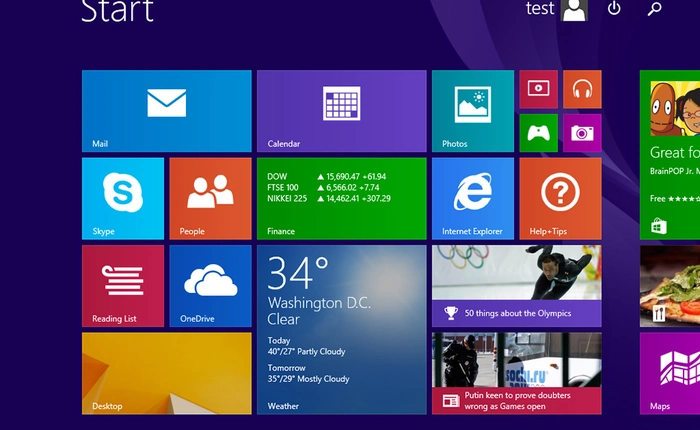Click the DOW 15,690.47 quote line
This screenshot has height=430, width=700.
point(326,176)
